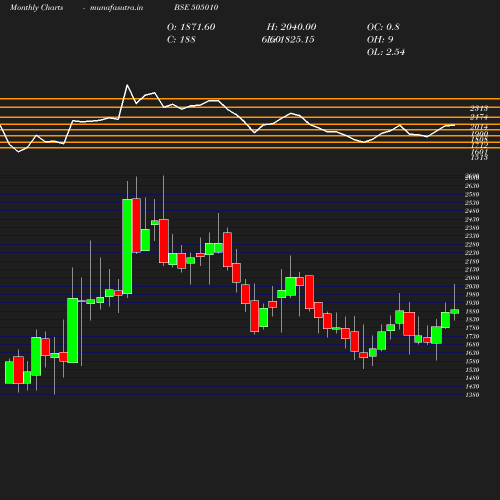Click the 2030 price axis label
Image resolution: width=500 pixels, height=500 pixels.
(x=472, y=286)
